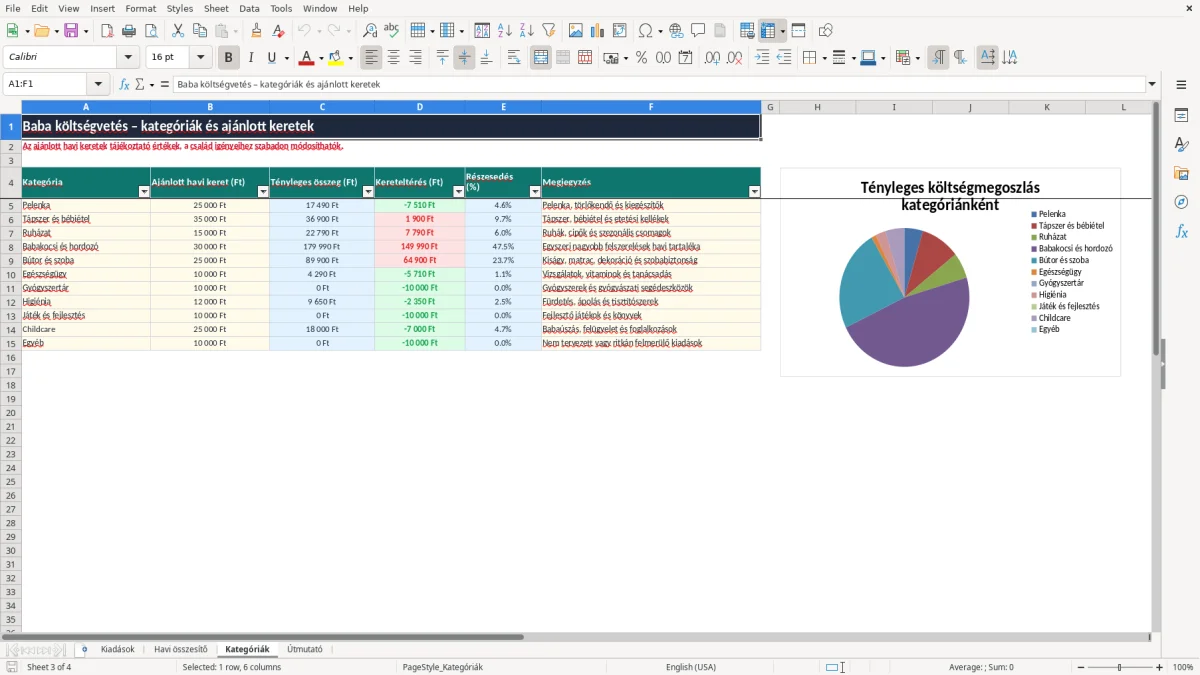Viewport: 1200px width, 675px height.
Task: Export directly as PDF icon
Action: pyautogui.click(x=107, y=31)
